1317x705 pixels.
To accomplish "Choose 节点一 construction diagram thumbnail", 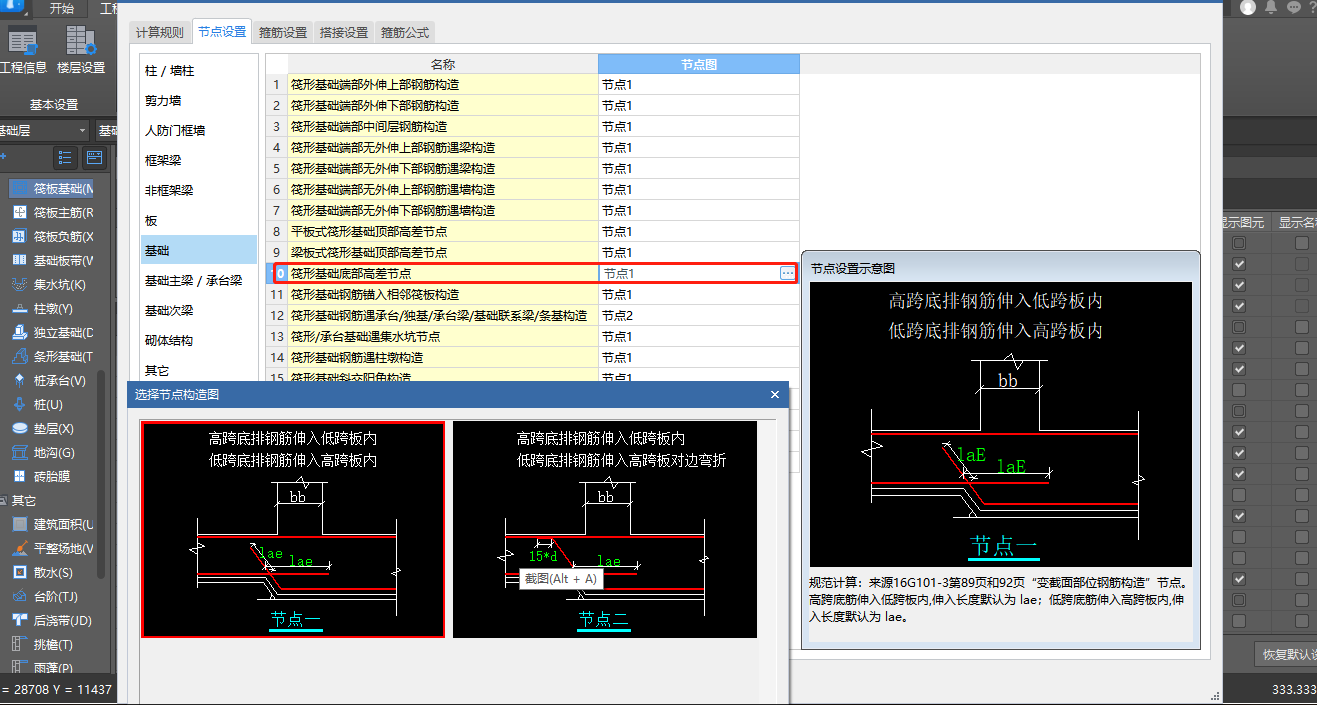I will pos(293,529).
